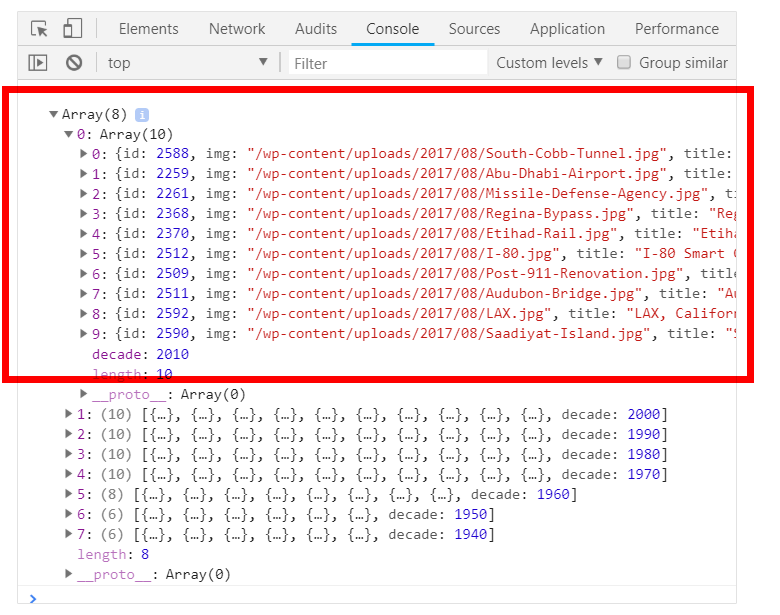Clear the console with the ban icon
This screenshot has height=615, width=780.
point(74,63)
